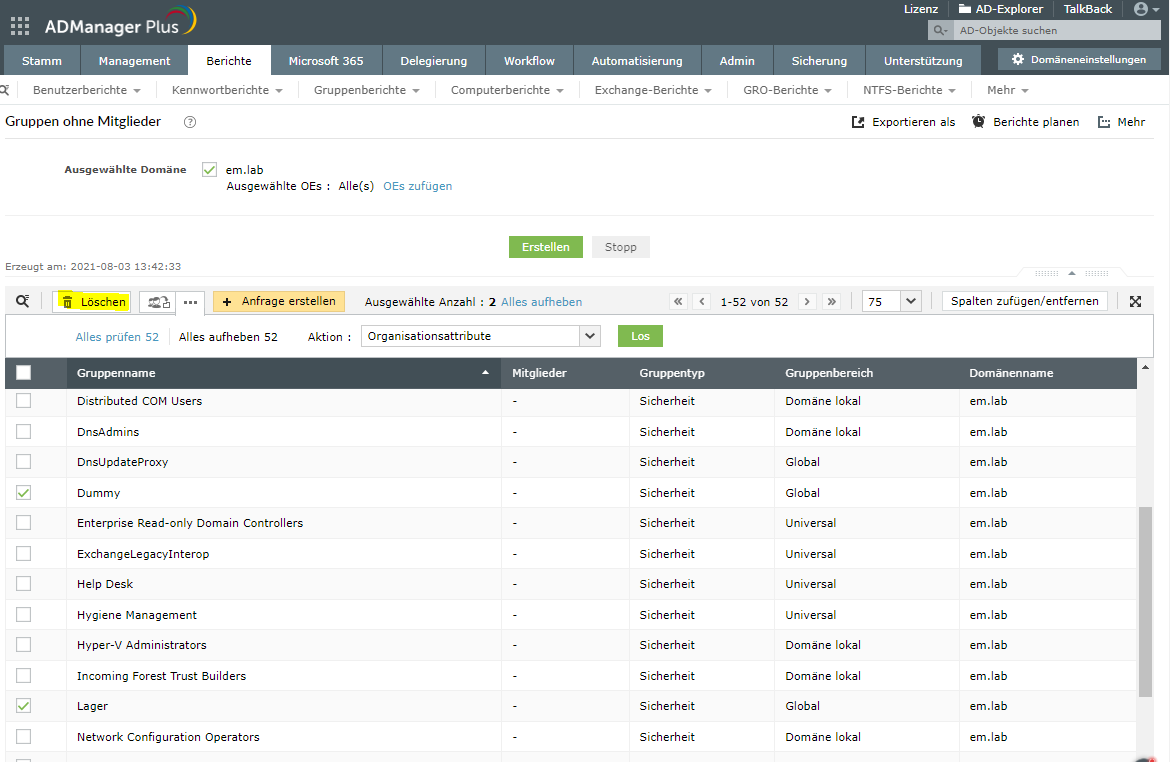Switch to the Microsoft 365 tab
This screenshot has height=762, width=1170.
point(326,60)
